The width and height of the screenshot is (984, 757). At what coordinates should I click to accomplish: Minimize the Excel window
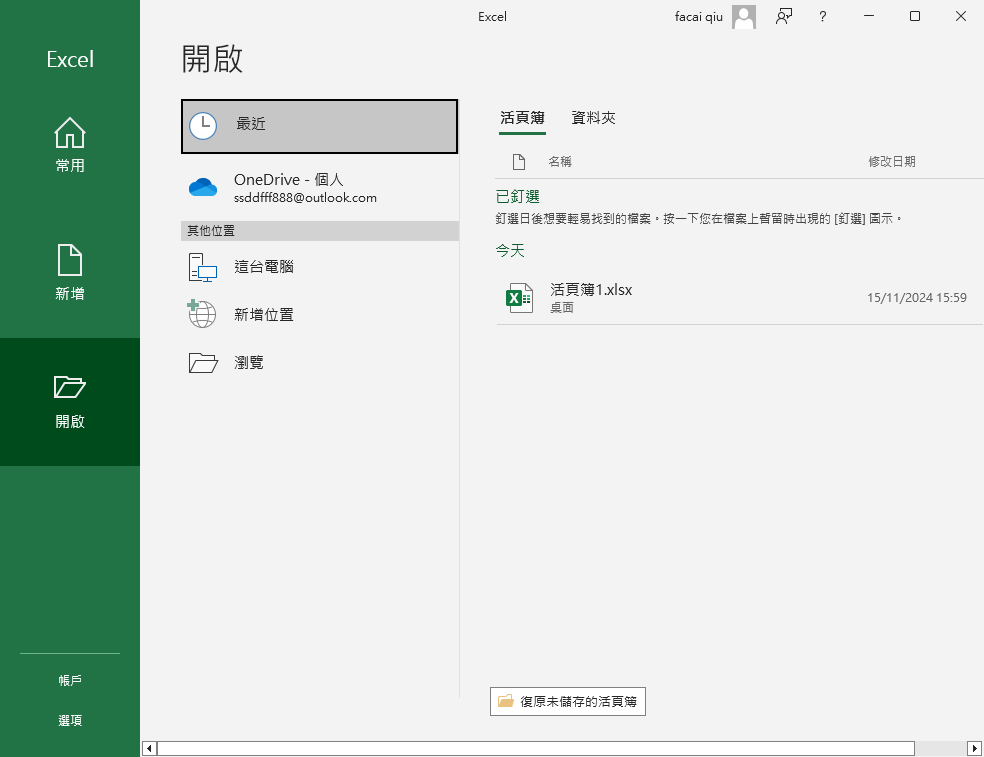(x=869, y=16)
